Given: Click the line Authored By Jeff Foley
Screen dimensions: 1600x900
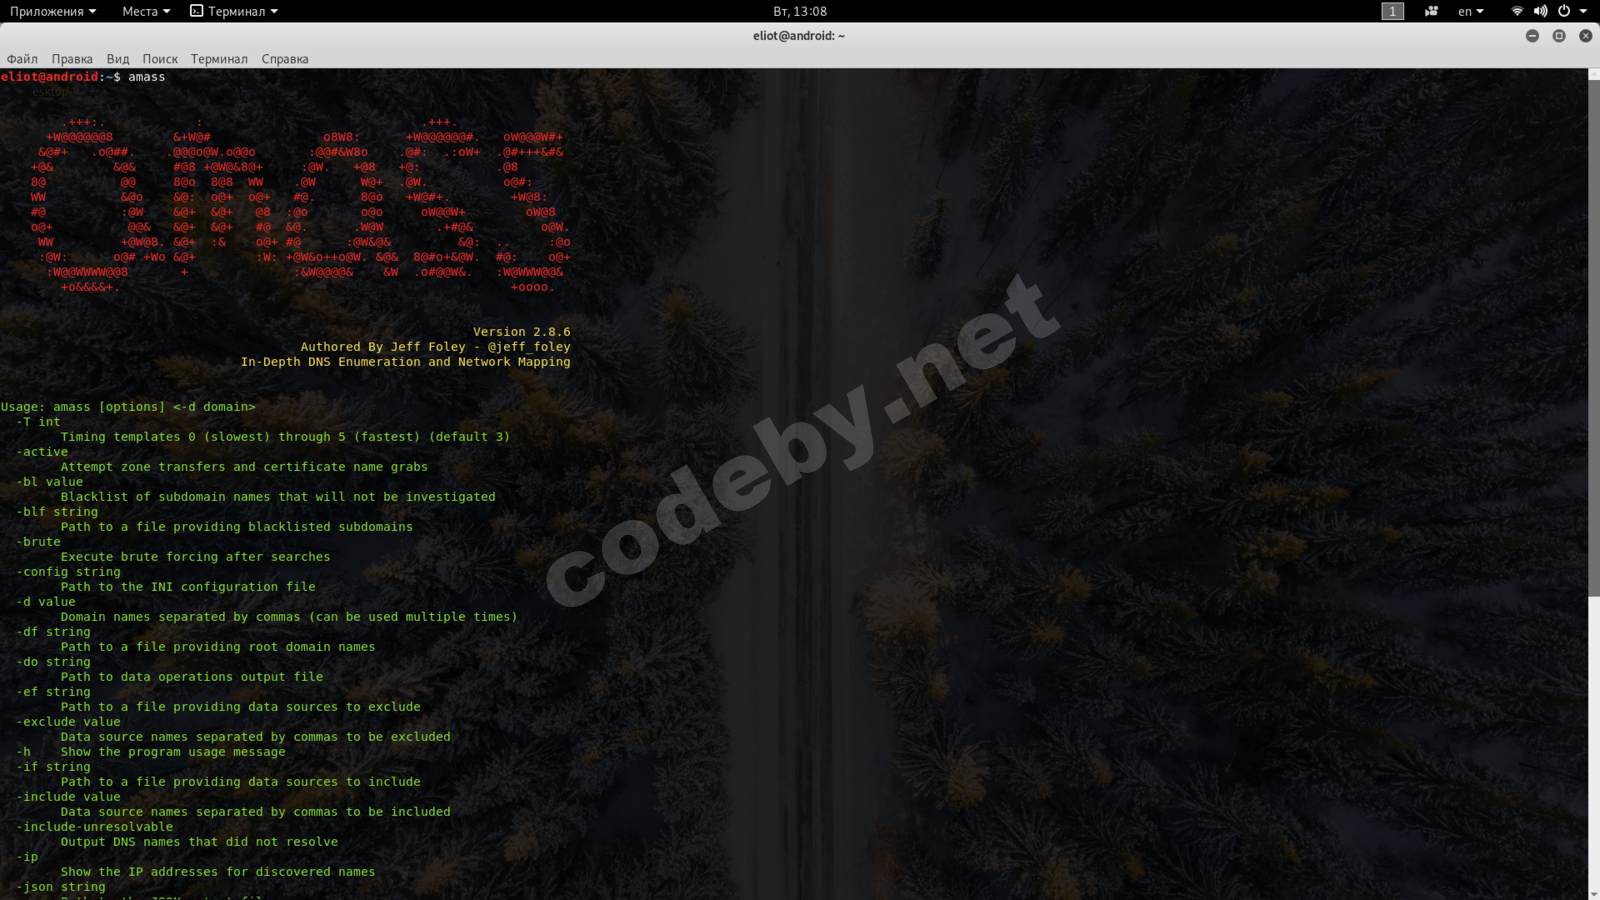Looking at the screenshot, I should (x=436, y=347).
